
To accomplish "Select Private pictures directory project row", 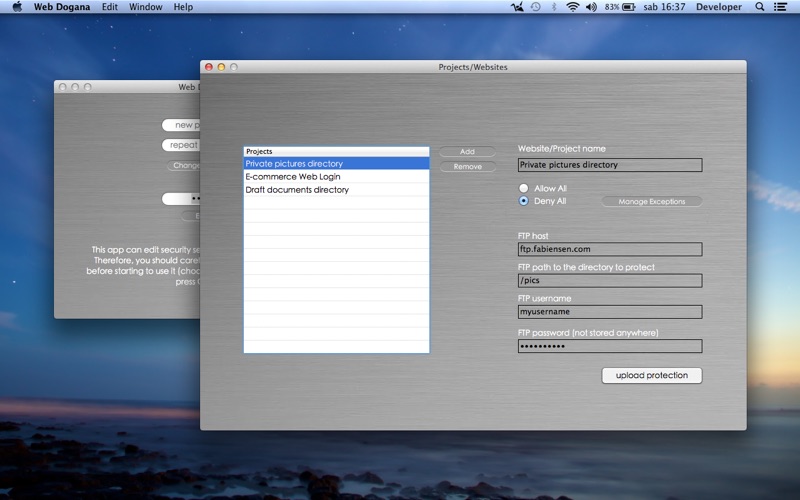I will tap(336, 163).
